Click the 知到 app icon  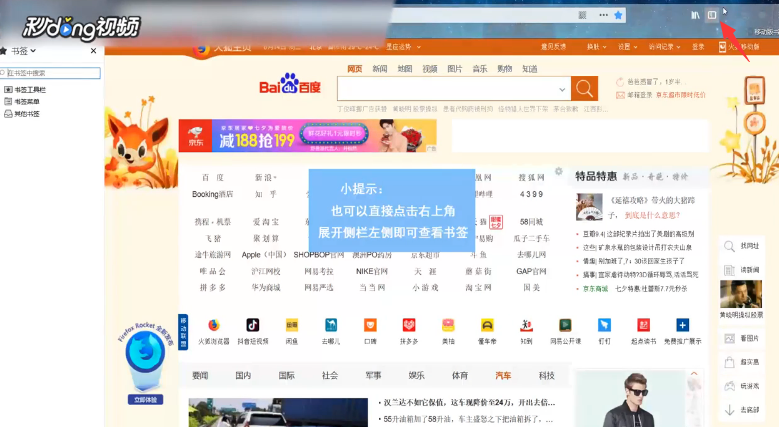[526, 325]
